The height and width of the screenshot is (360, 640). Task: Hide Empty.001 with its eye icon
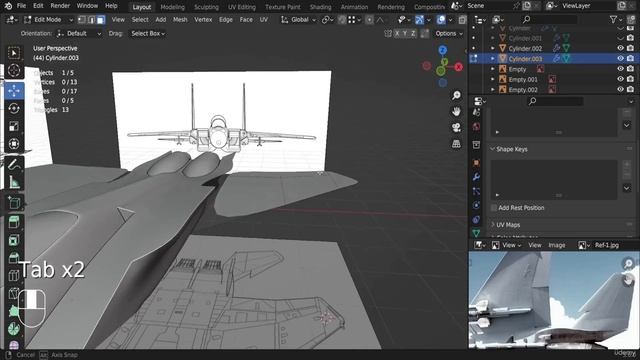(620, 79)
